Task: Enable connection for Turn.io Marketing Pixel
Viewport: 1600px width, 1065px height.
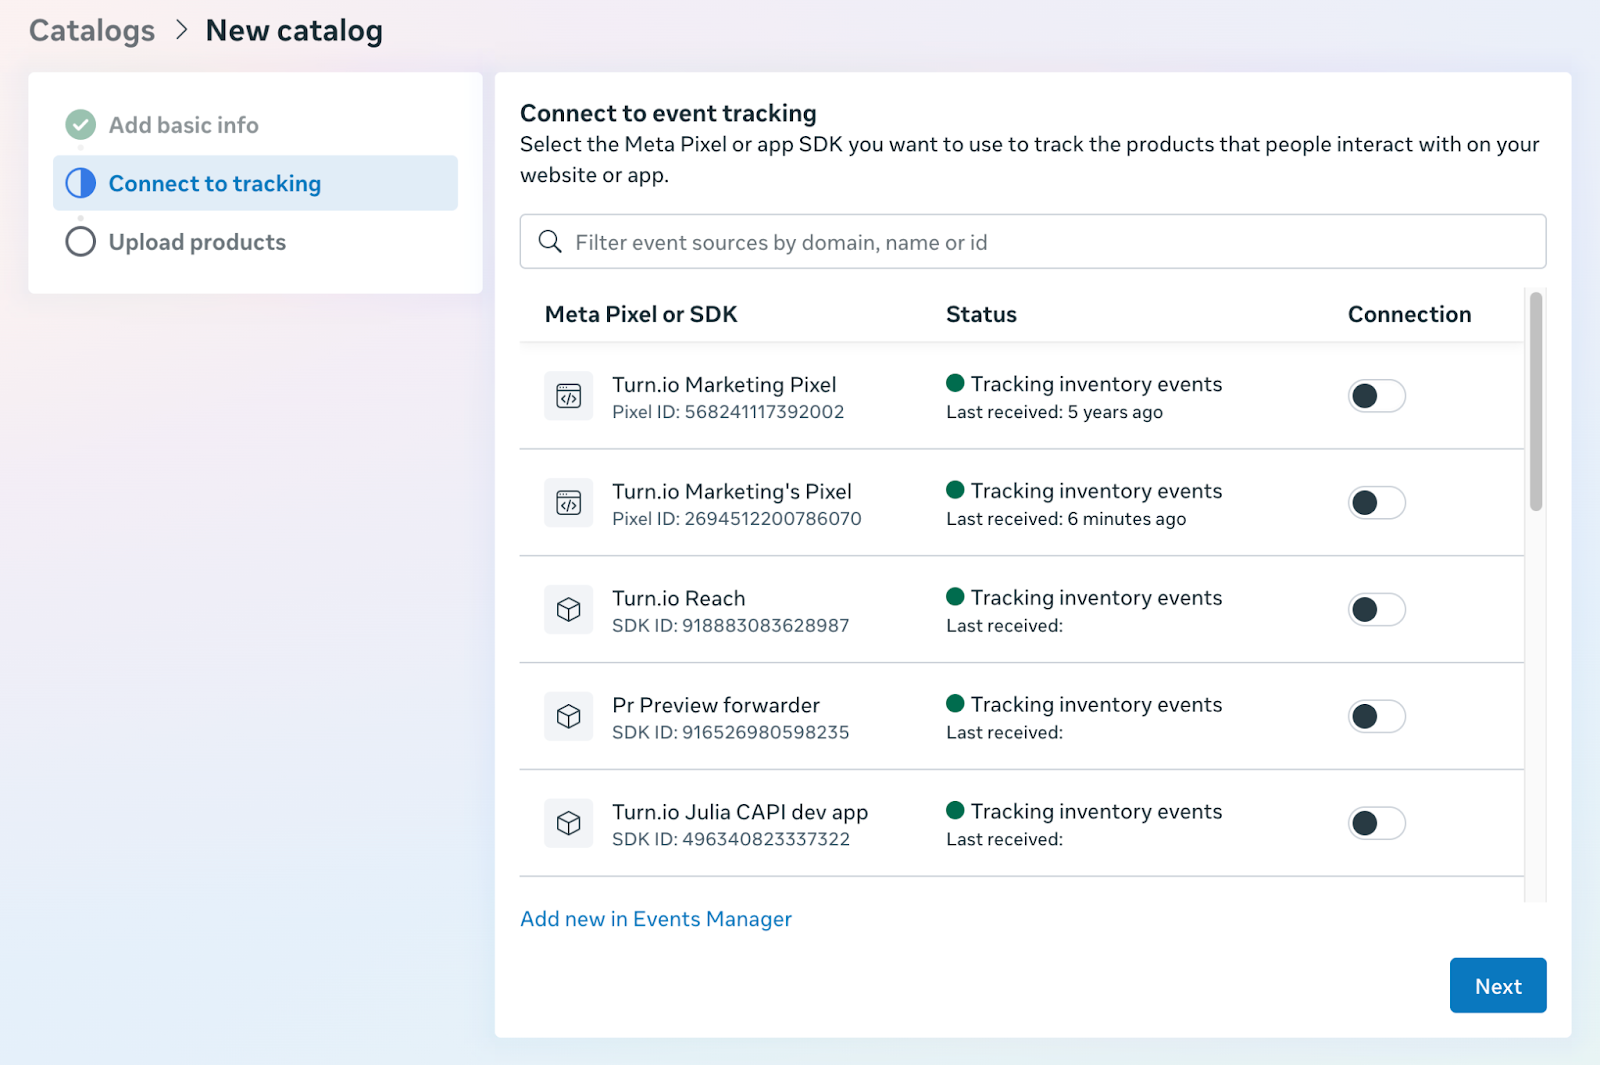Action: [1376, 396]
